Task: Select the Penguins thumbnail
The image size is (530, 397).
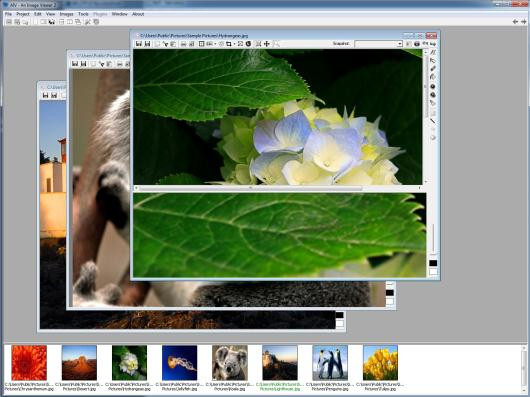Action: 330,363
